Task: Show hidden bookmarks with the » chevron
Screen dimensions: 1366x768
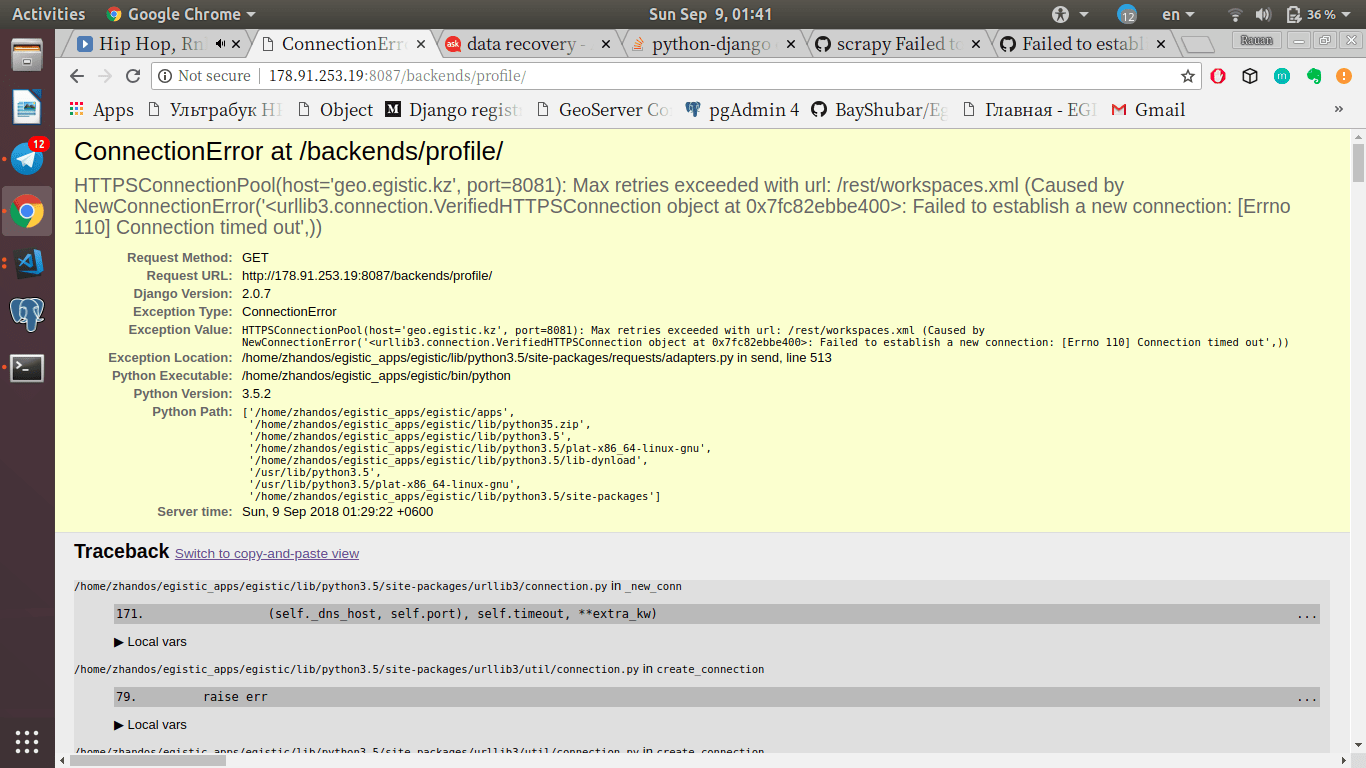Action: [x=1339, y=109]
